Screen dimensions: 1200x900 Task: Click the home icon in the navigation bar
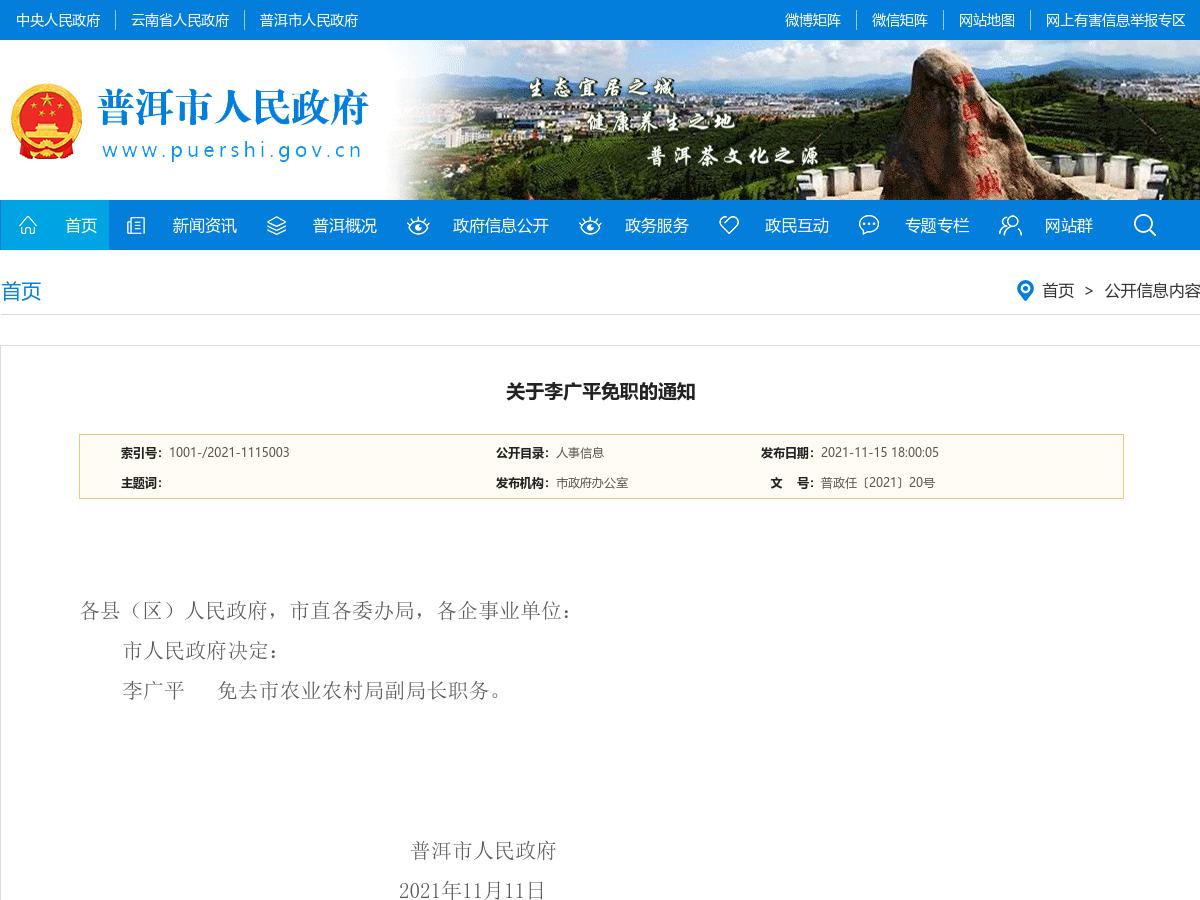click(28, 225)
